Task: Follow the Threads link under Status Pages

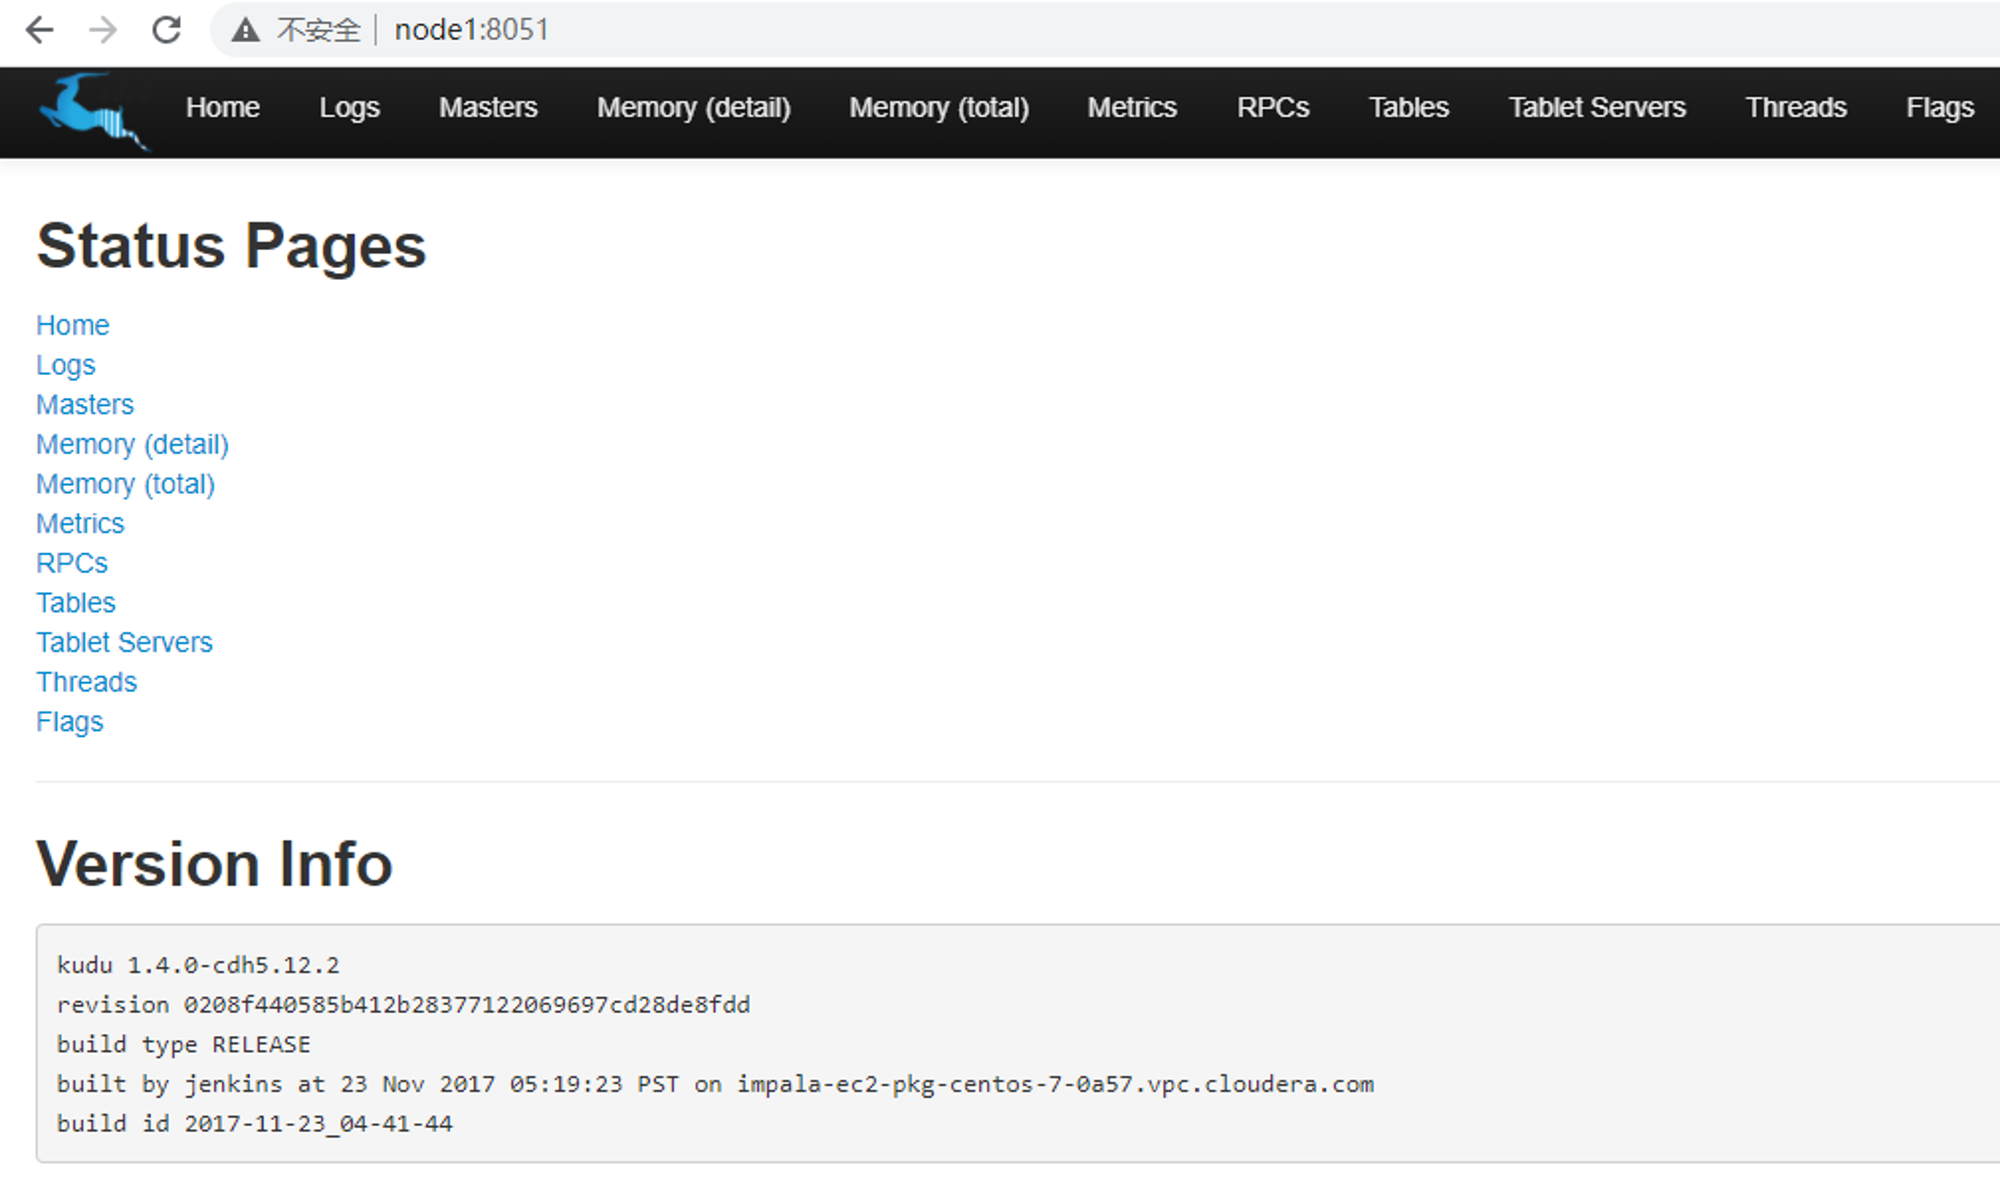Action: 87,682
